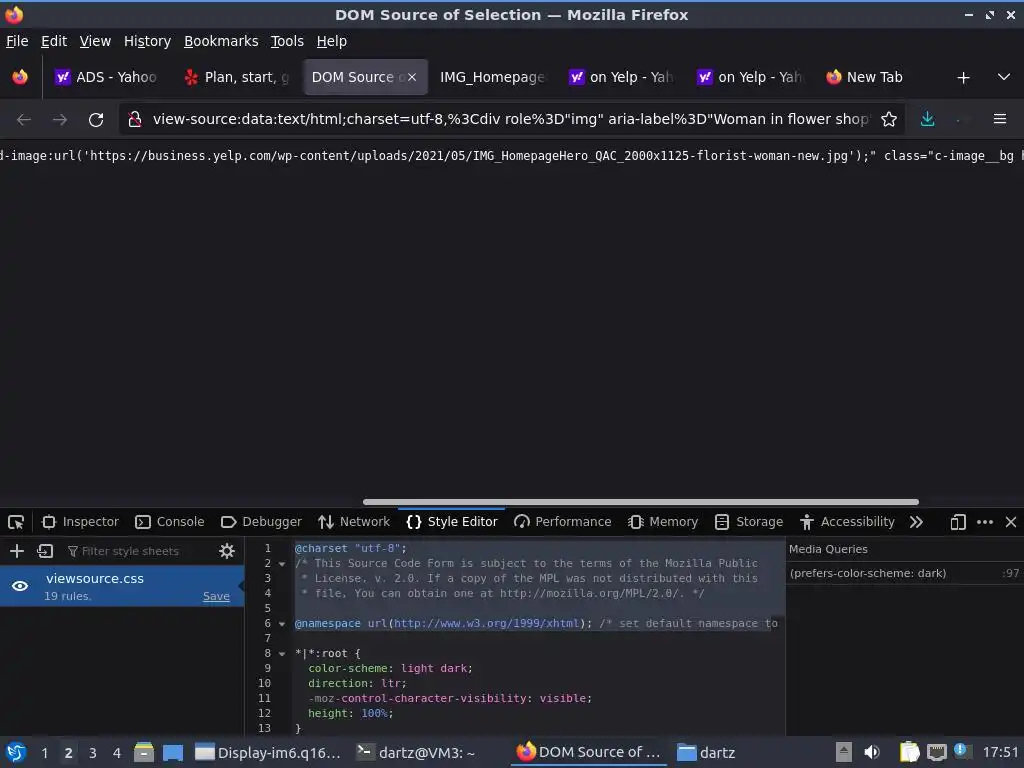Close the DOM Source tab
The image size is (1024, 768).
pos(412,77)
